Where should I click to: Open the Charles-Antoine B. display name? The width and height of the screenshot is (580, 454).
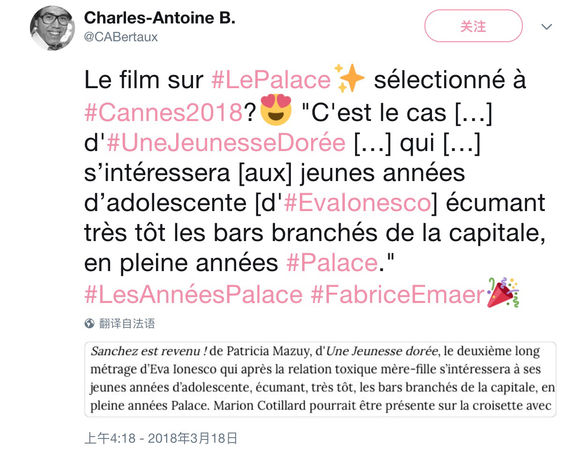(x=159, y=18)
